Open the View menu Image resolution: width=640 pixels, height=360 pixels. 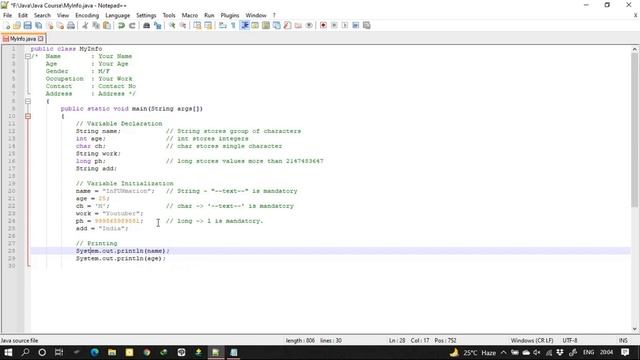click(x=63, y=15)
